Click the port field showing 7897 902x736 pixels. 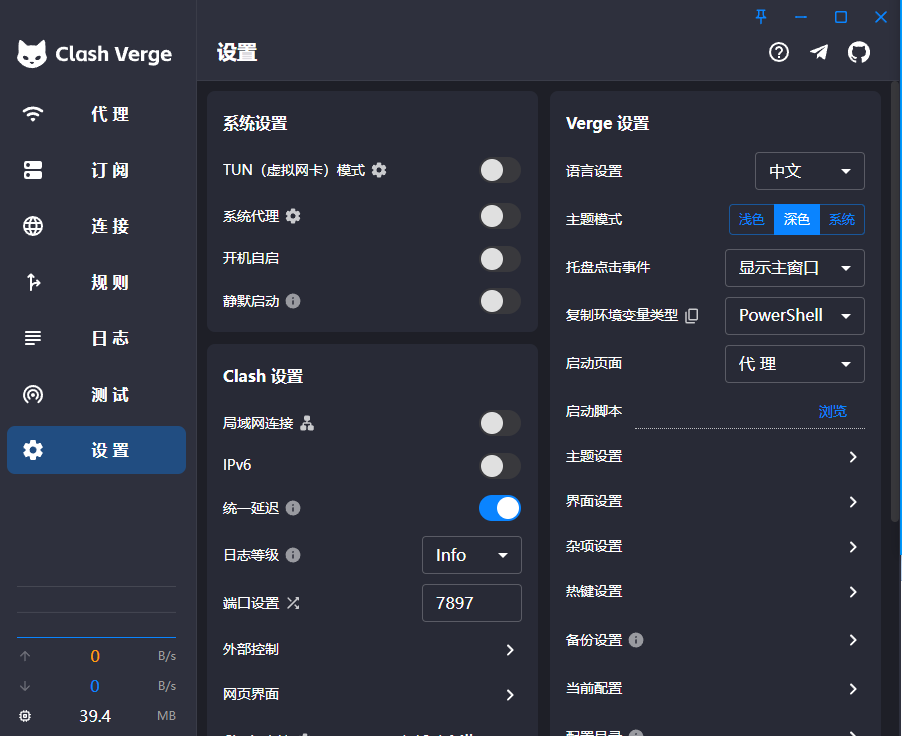coord(472,602)
